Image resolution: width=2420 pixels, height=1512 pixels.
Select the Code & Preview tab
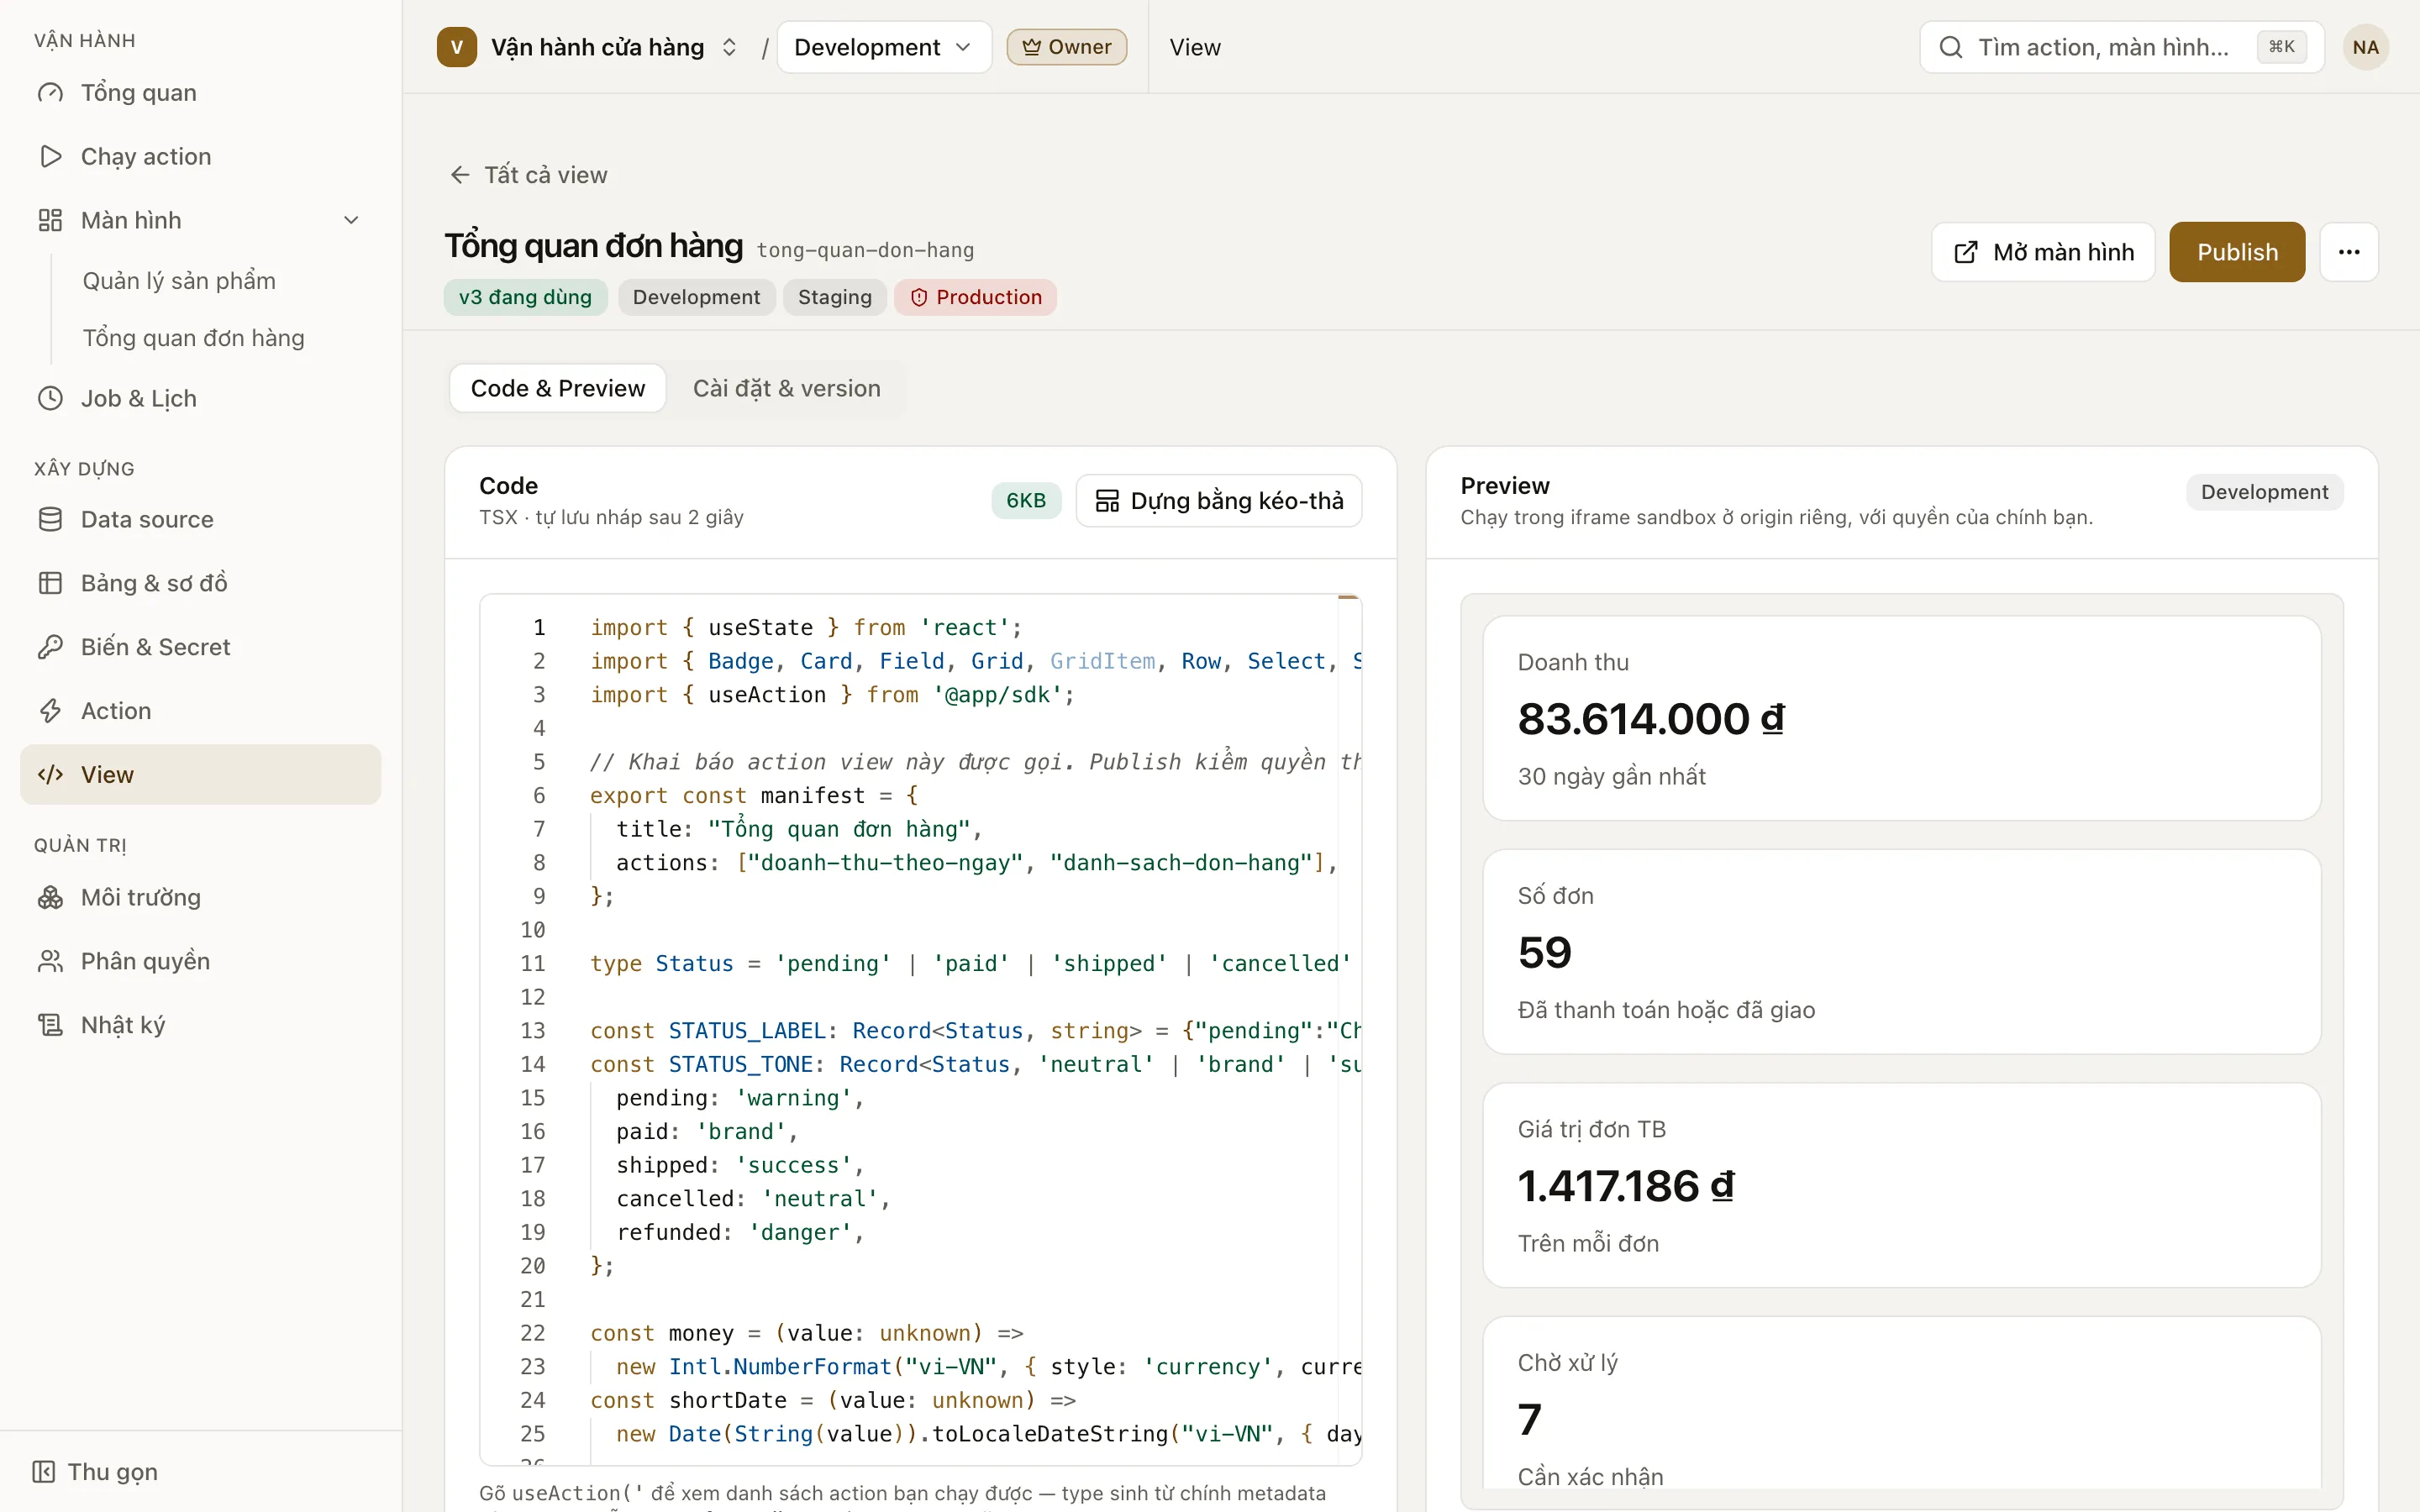click(x=558, y=389)
